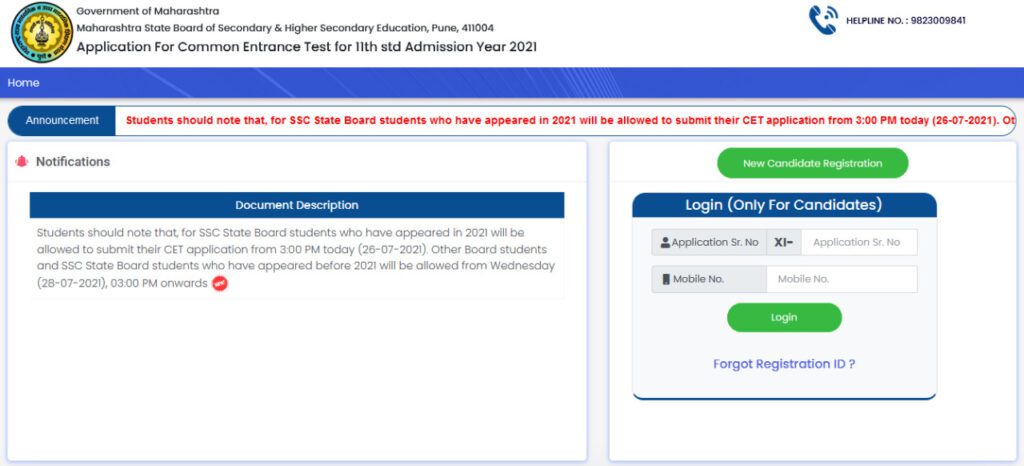Click the Login (Only For Candidates) header

[x=784, y=205]
